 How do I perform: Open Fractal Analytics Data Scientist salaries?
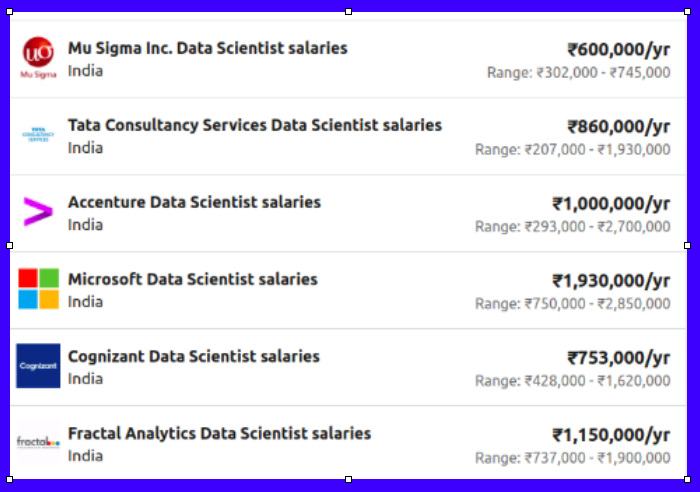point(219,433)
